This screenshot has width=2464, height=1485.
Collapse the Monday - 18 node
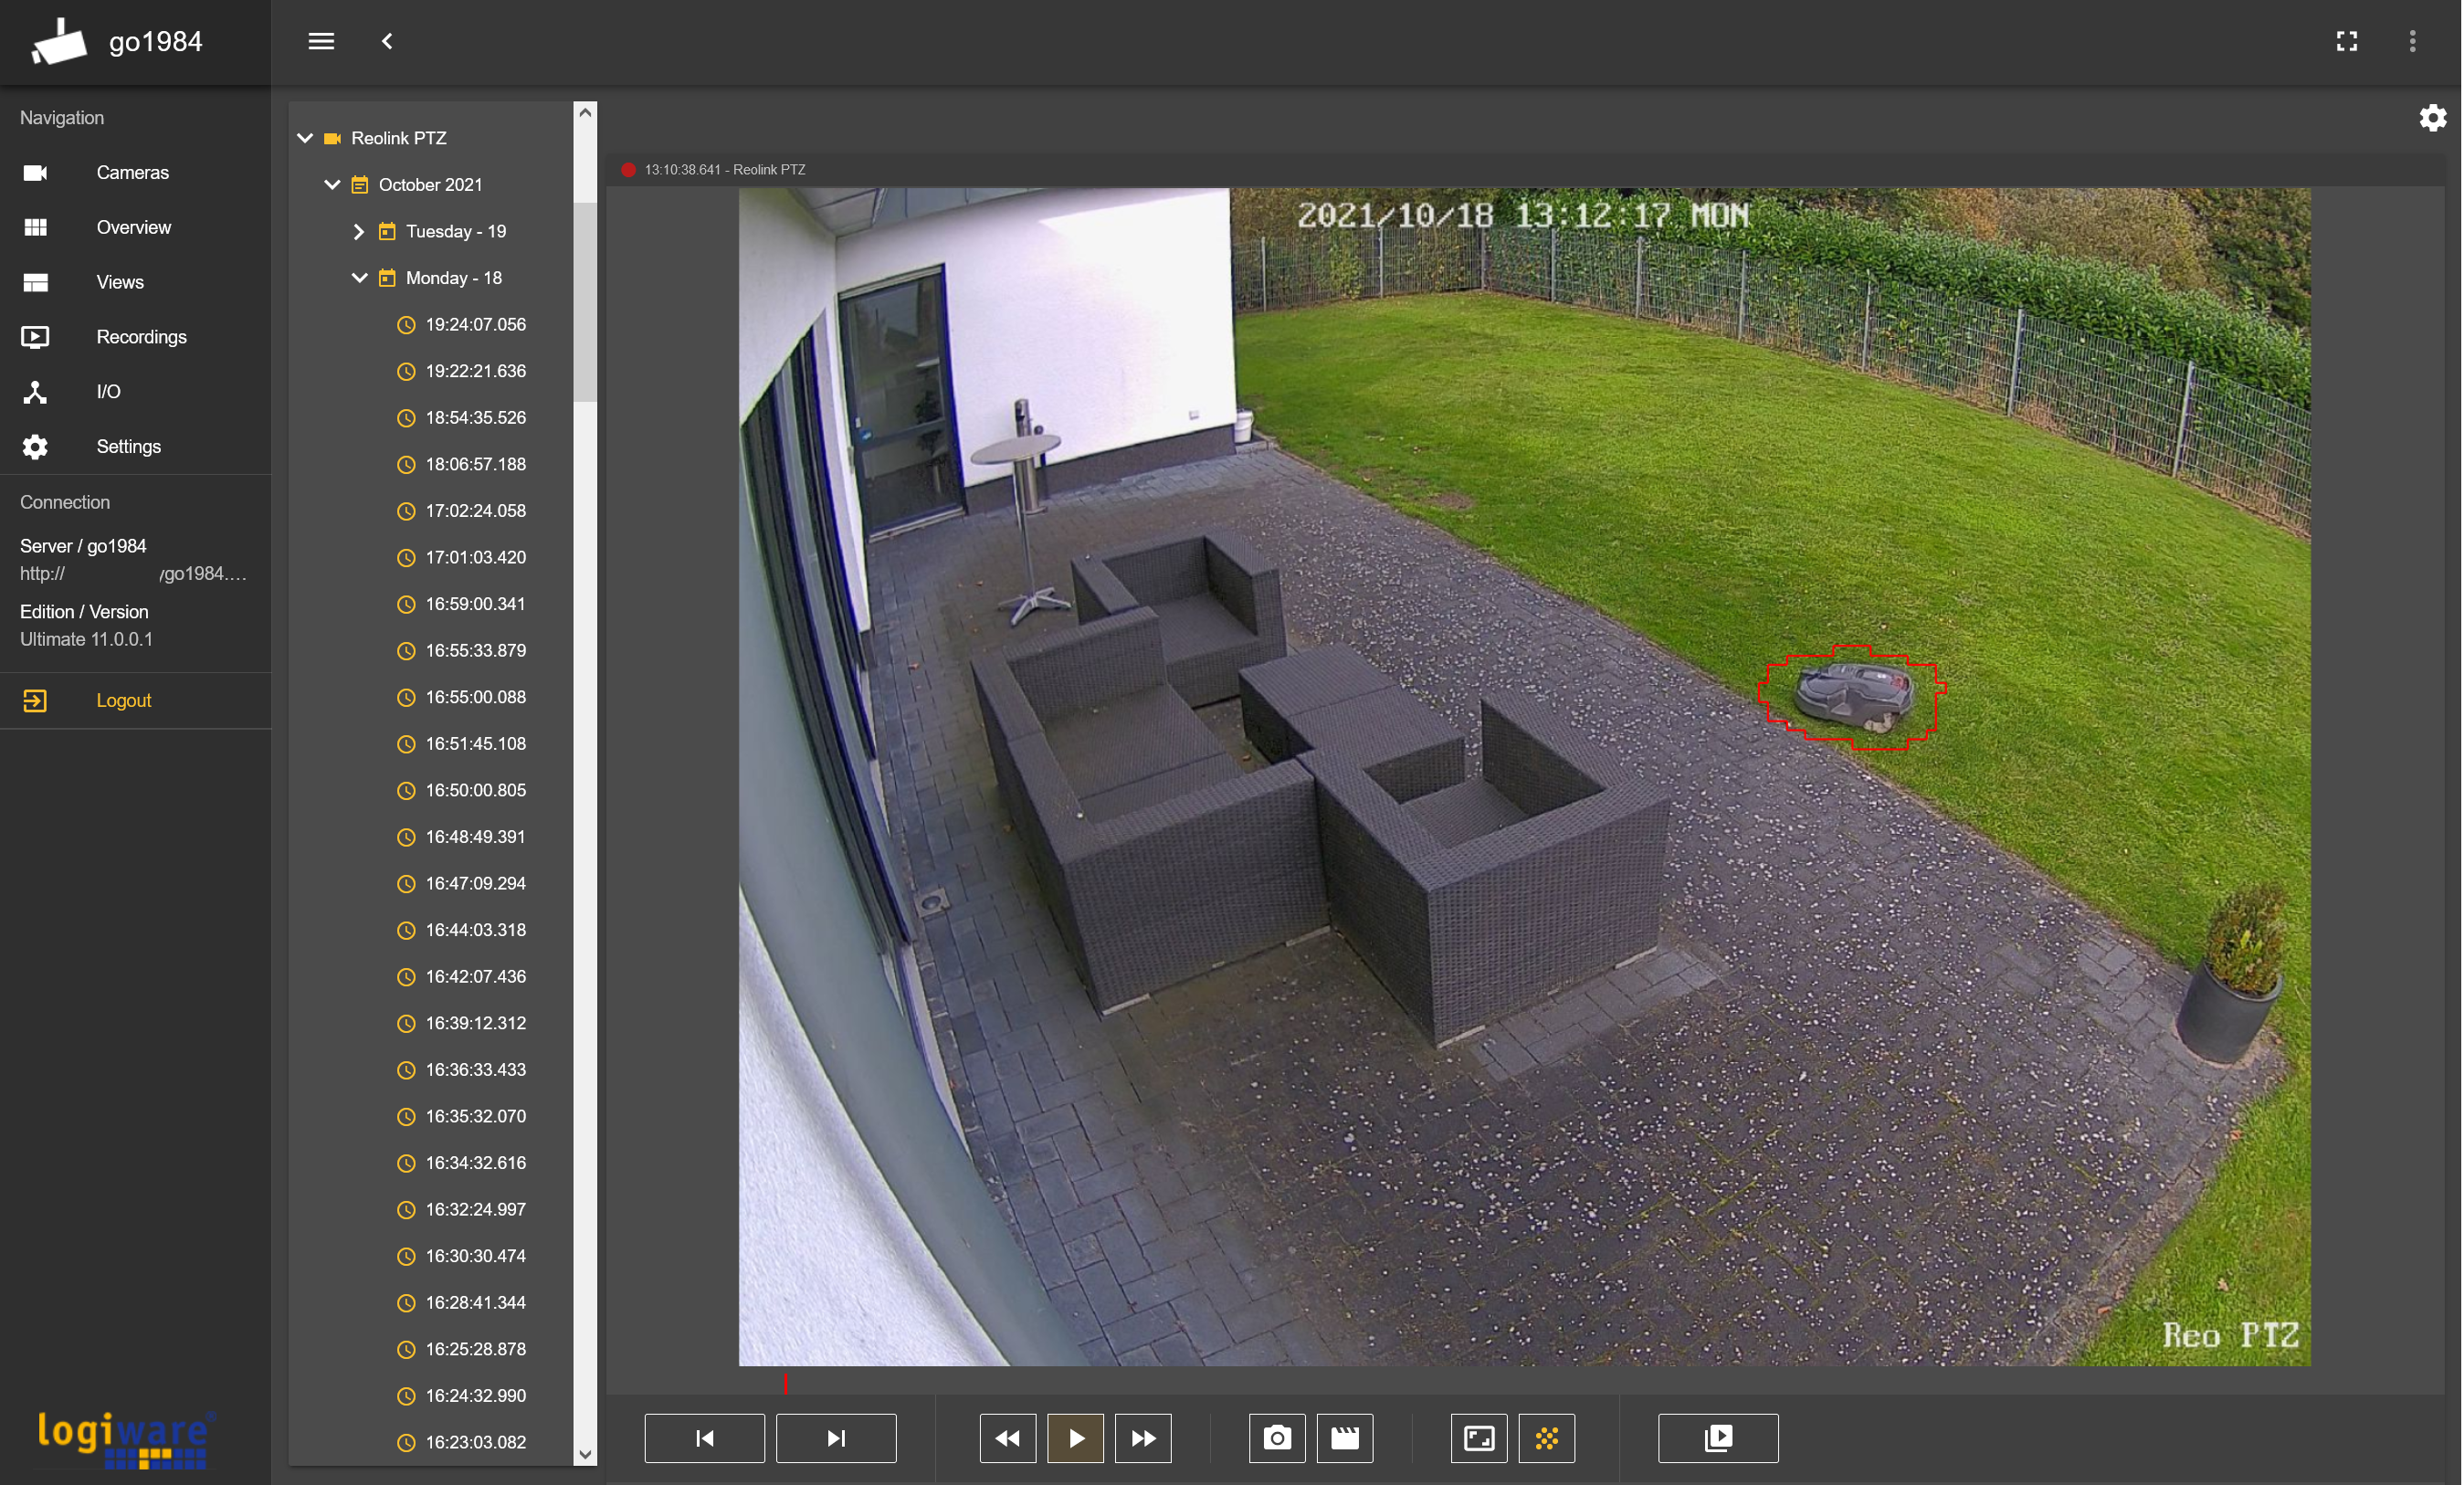[359, 278]
